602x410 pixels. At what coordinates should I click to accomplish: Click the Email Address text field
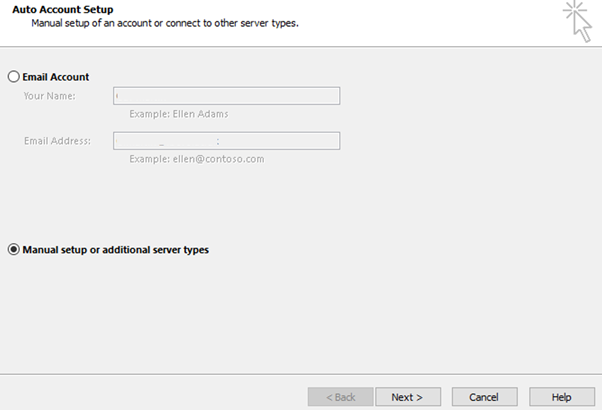[x=226, y=141]
